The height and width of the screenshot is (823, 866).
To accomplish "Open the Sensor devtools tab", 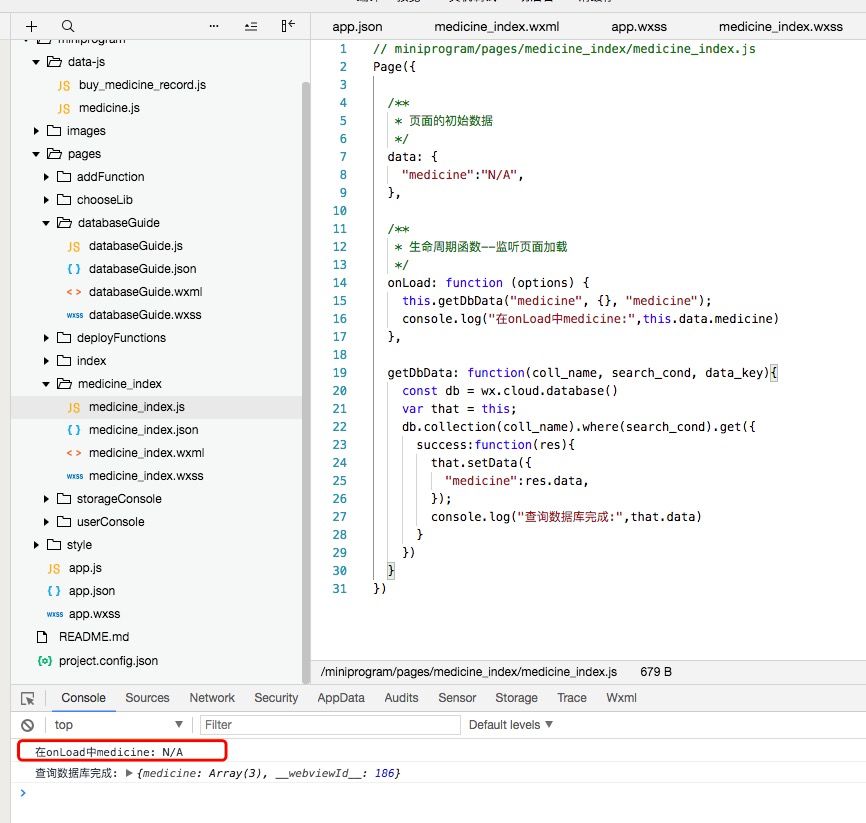I will [x=457, y=698].
